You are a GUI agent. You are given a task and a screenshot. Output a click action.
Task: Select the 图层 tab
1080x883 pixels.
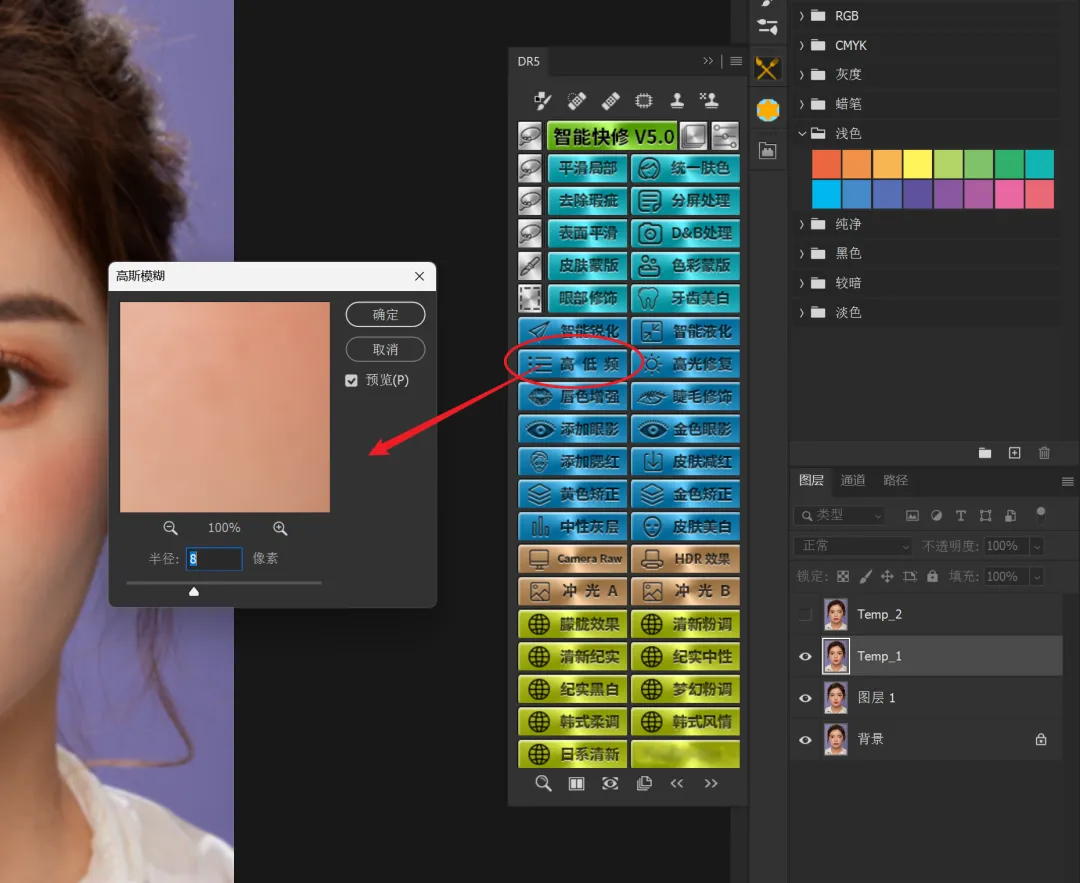(811, 481)
